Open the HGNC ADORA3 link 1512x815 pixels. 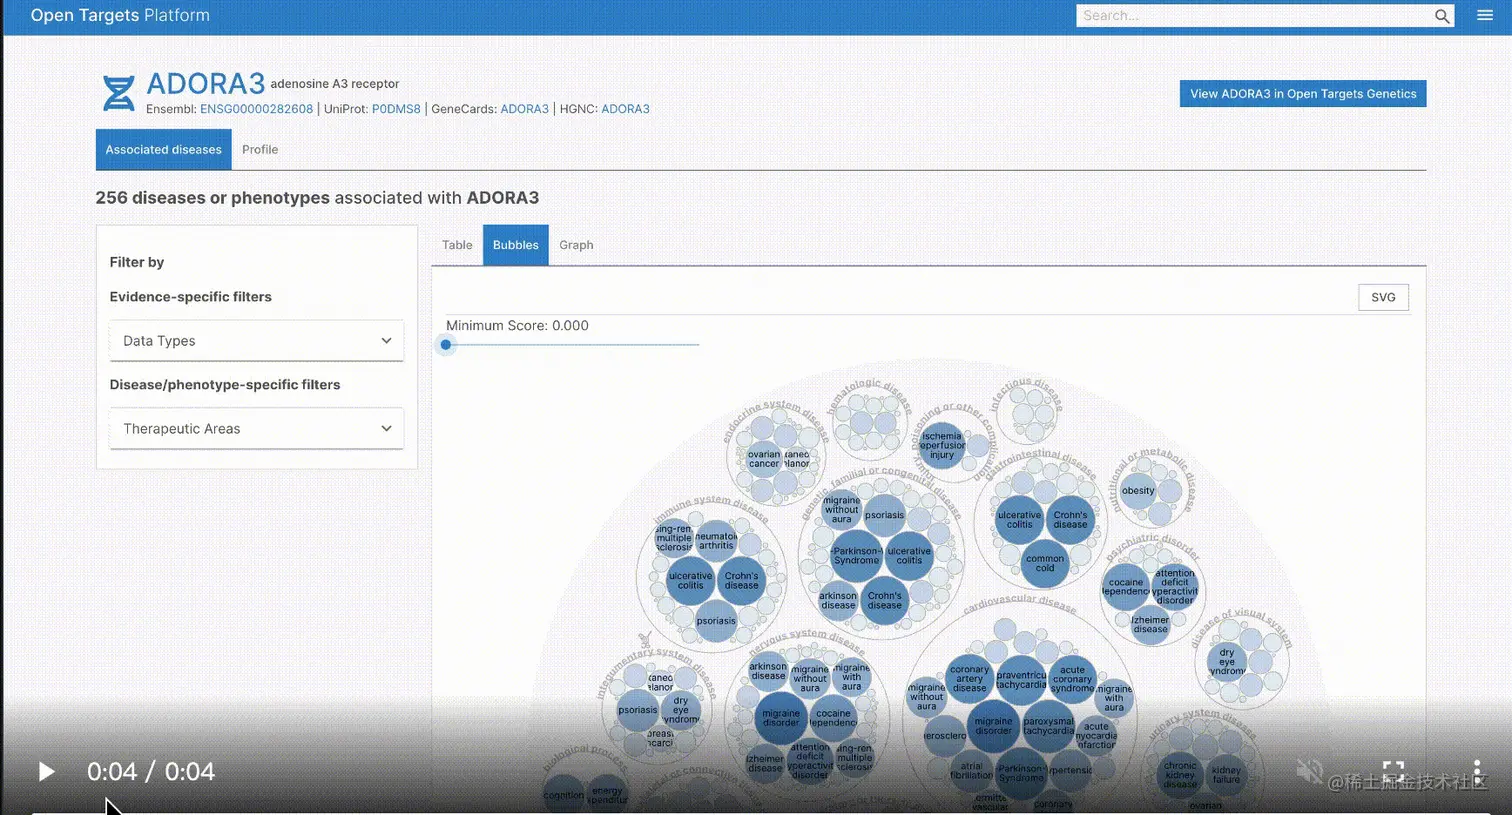[625, 109]
